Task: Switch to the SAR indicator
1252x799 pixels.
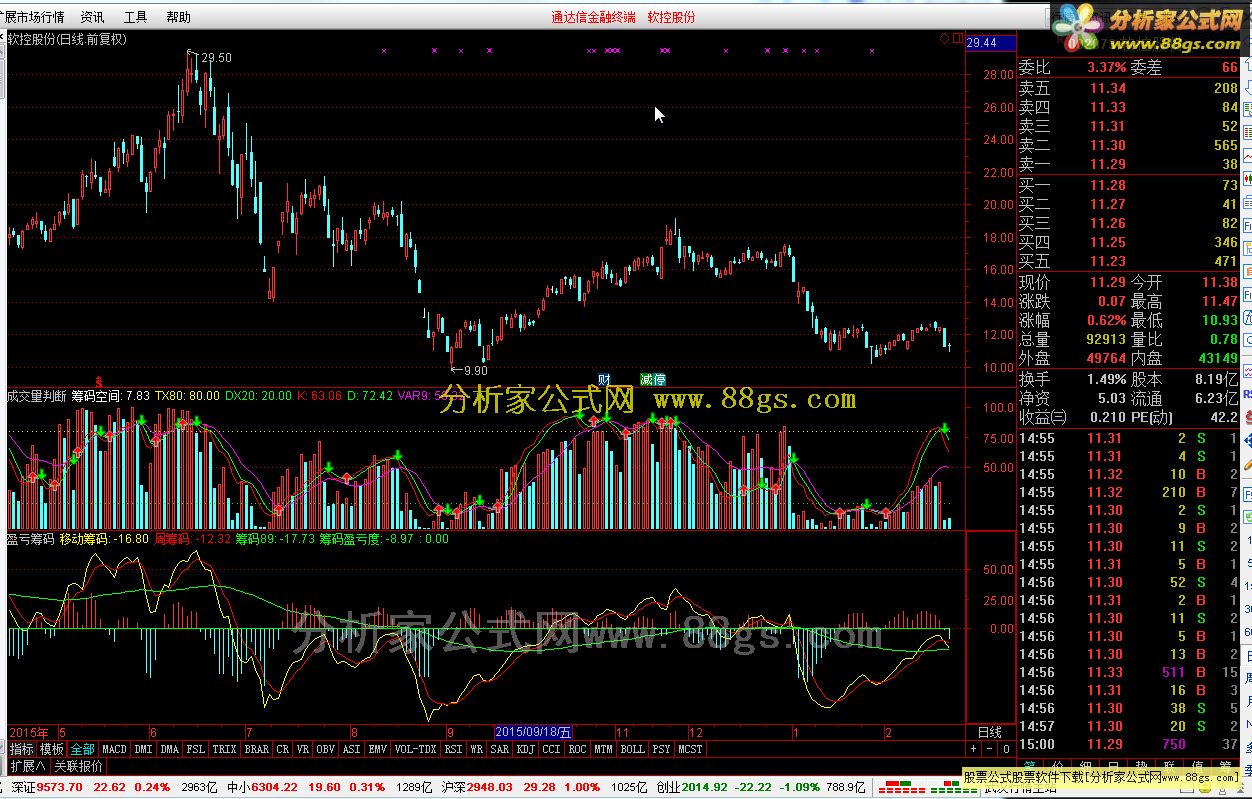Action: [x=500, y=749]
